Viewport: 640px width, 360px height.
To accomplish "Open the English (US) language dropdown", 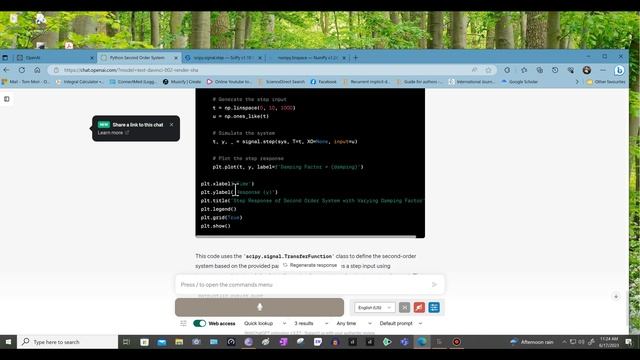I will pyautogui.click(x=375, y=307).
